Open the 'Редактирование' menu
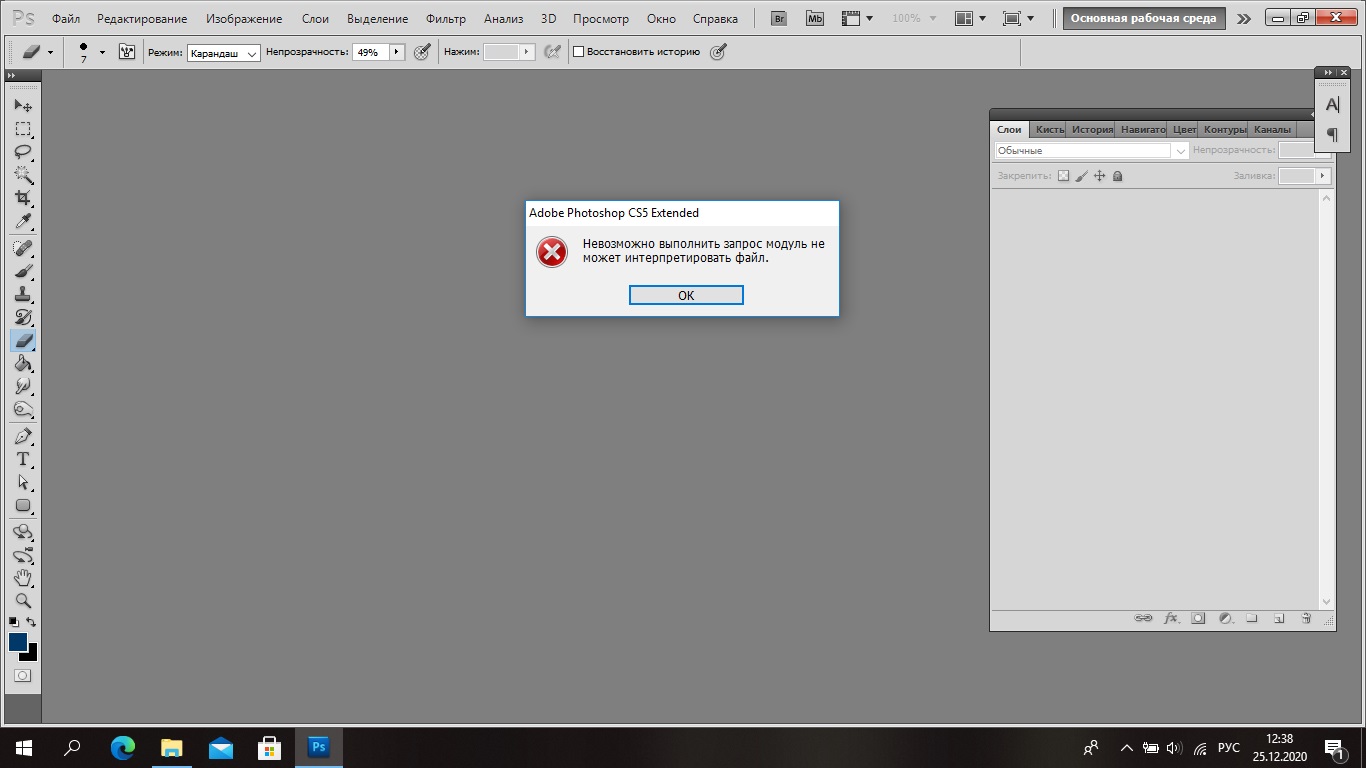This screenshot has height=768, width=1366. [142, 19]
